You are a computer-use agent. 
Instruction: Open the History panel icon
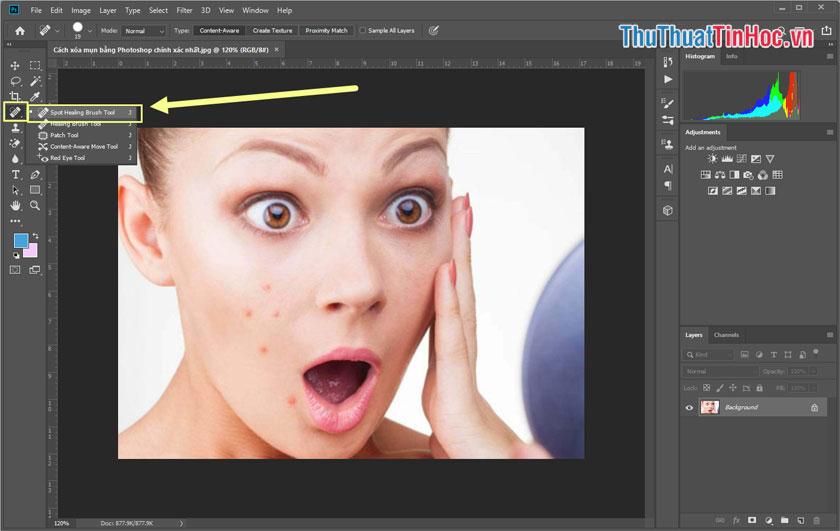coord(668,62)
